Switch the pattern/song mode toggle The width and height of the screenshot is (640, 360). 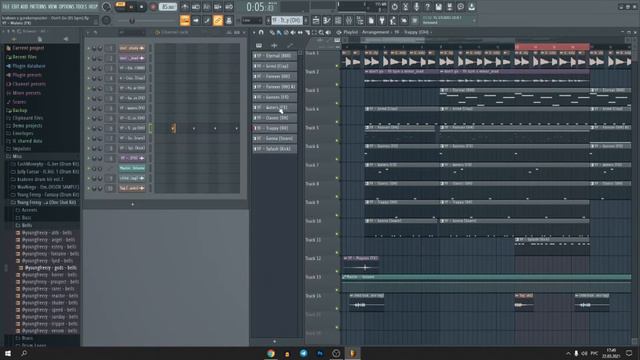point(120,6)
